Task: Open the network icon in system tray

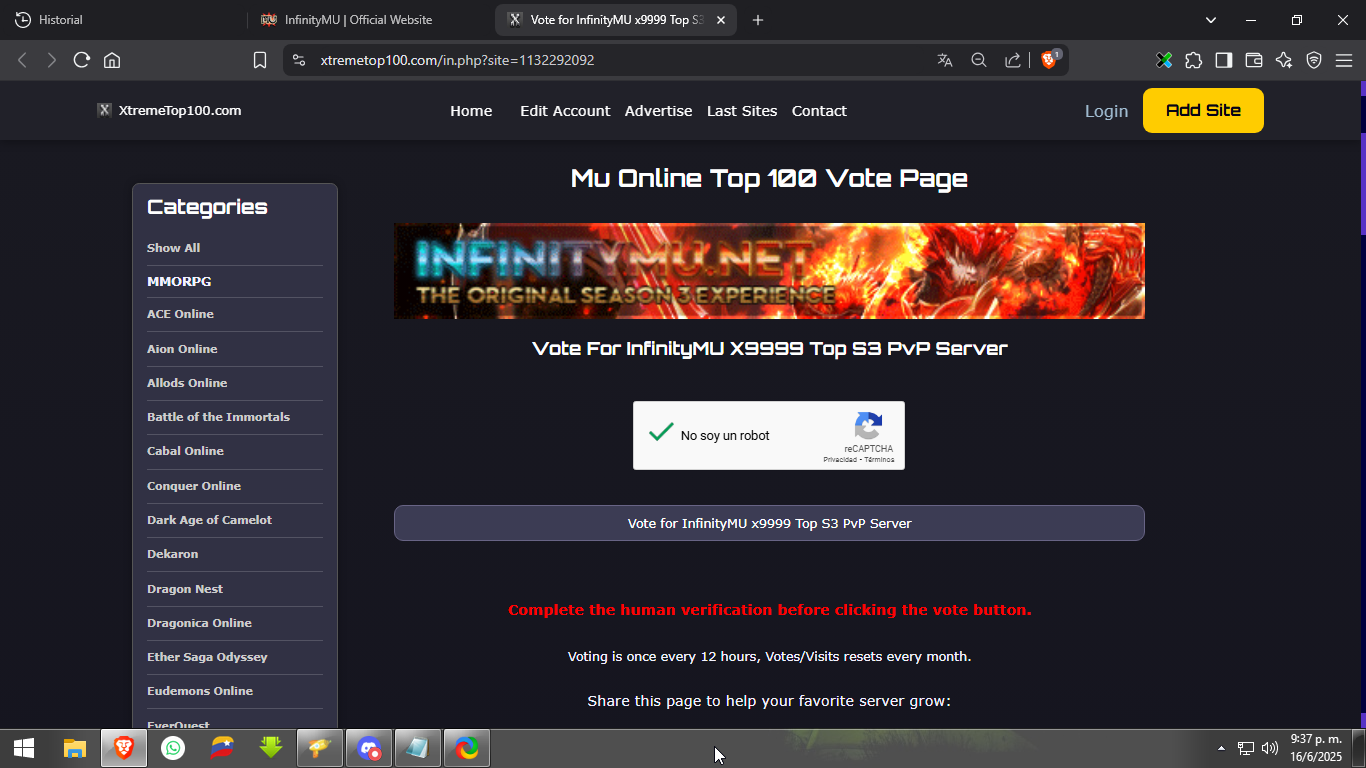Action: (x=1246, y=748)
